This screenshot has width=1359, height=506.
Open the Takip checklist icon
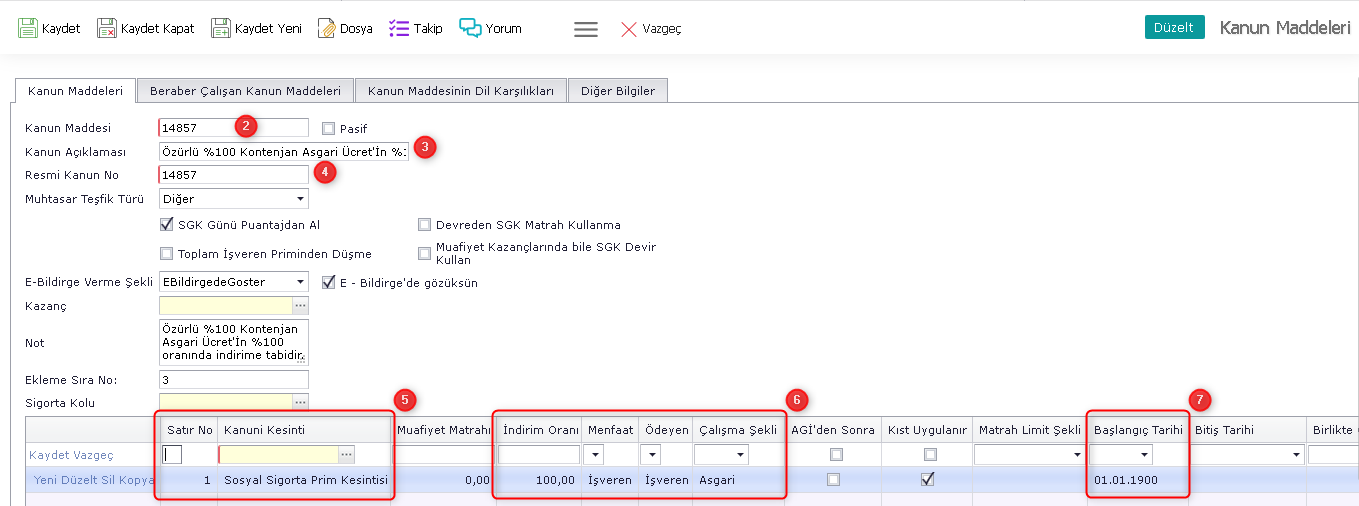pos(399,28)
